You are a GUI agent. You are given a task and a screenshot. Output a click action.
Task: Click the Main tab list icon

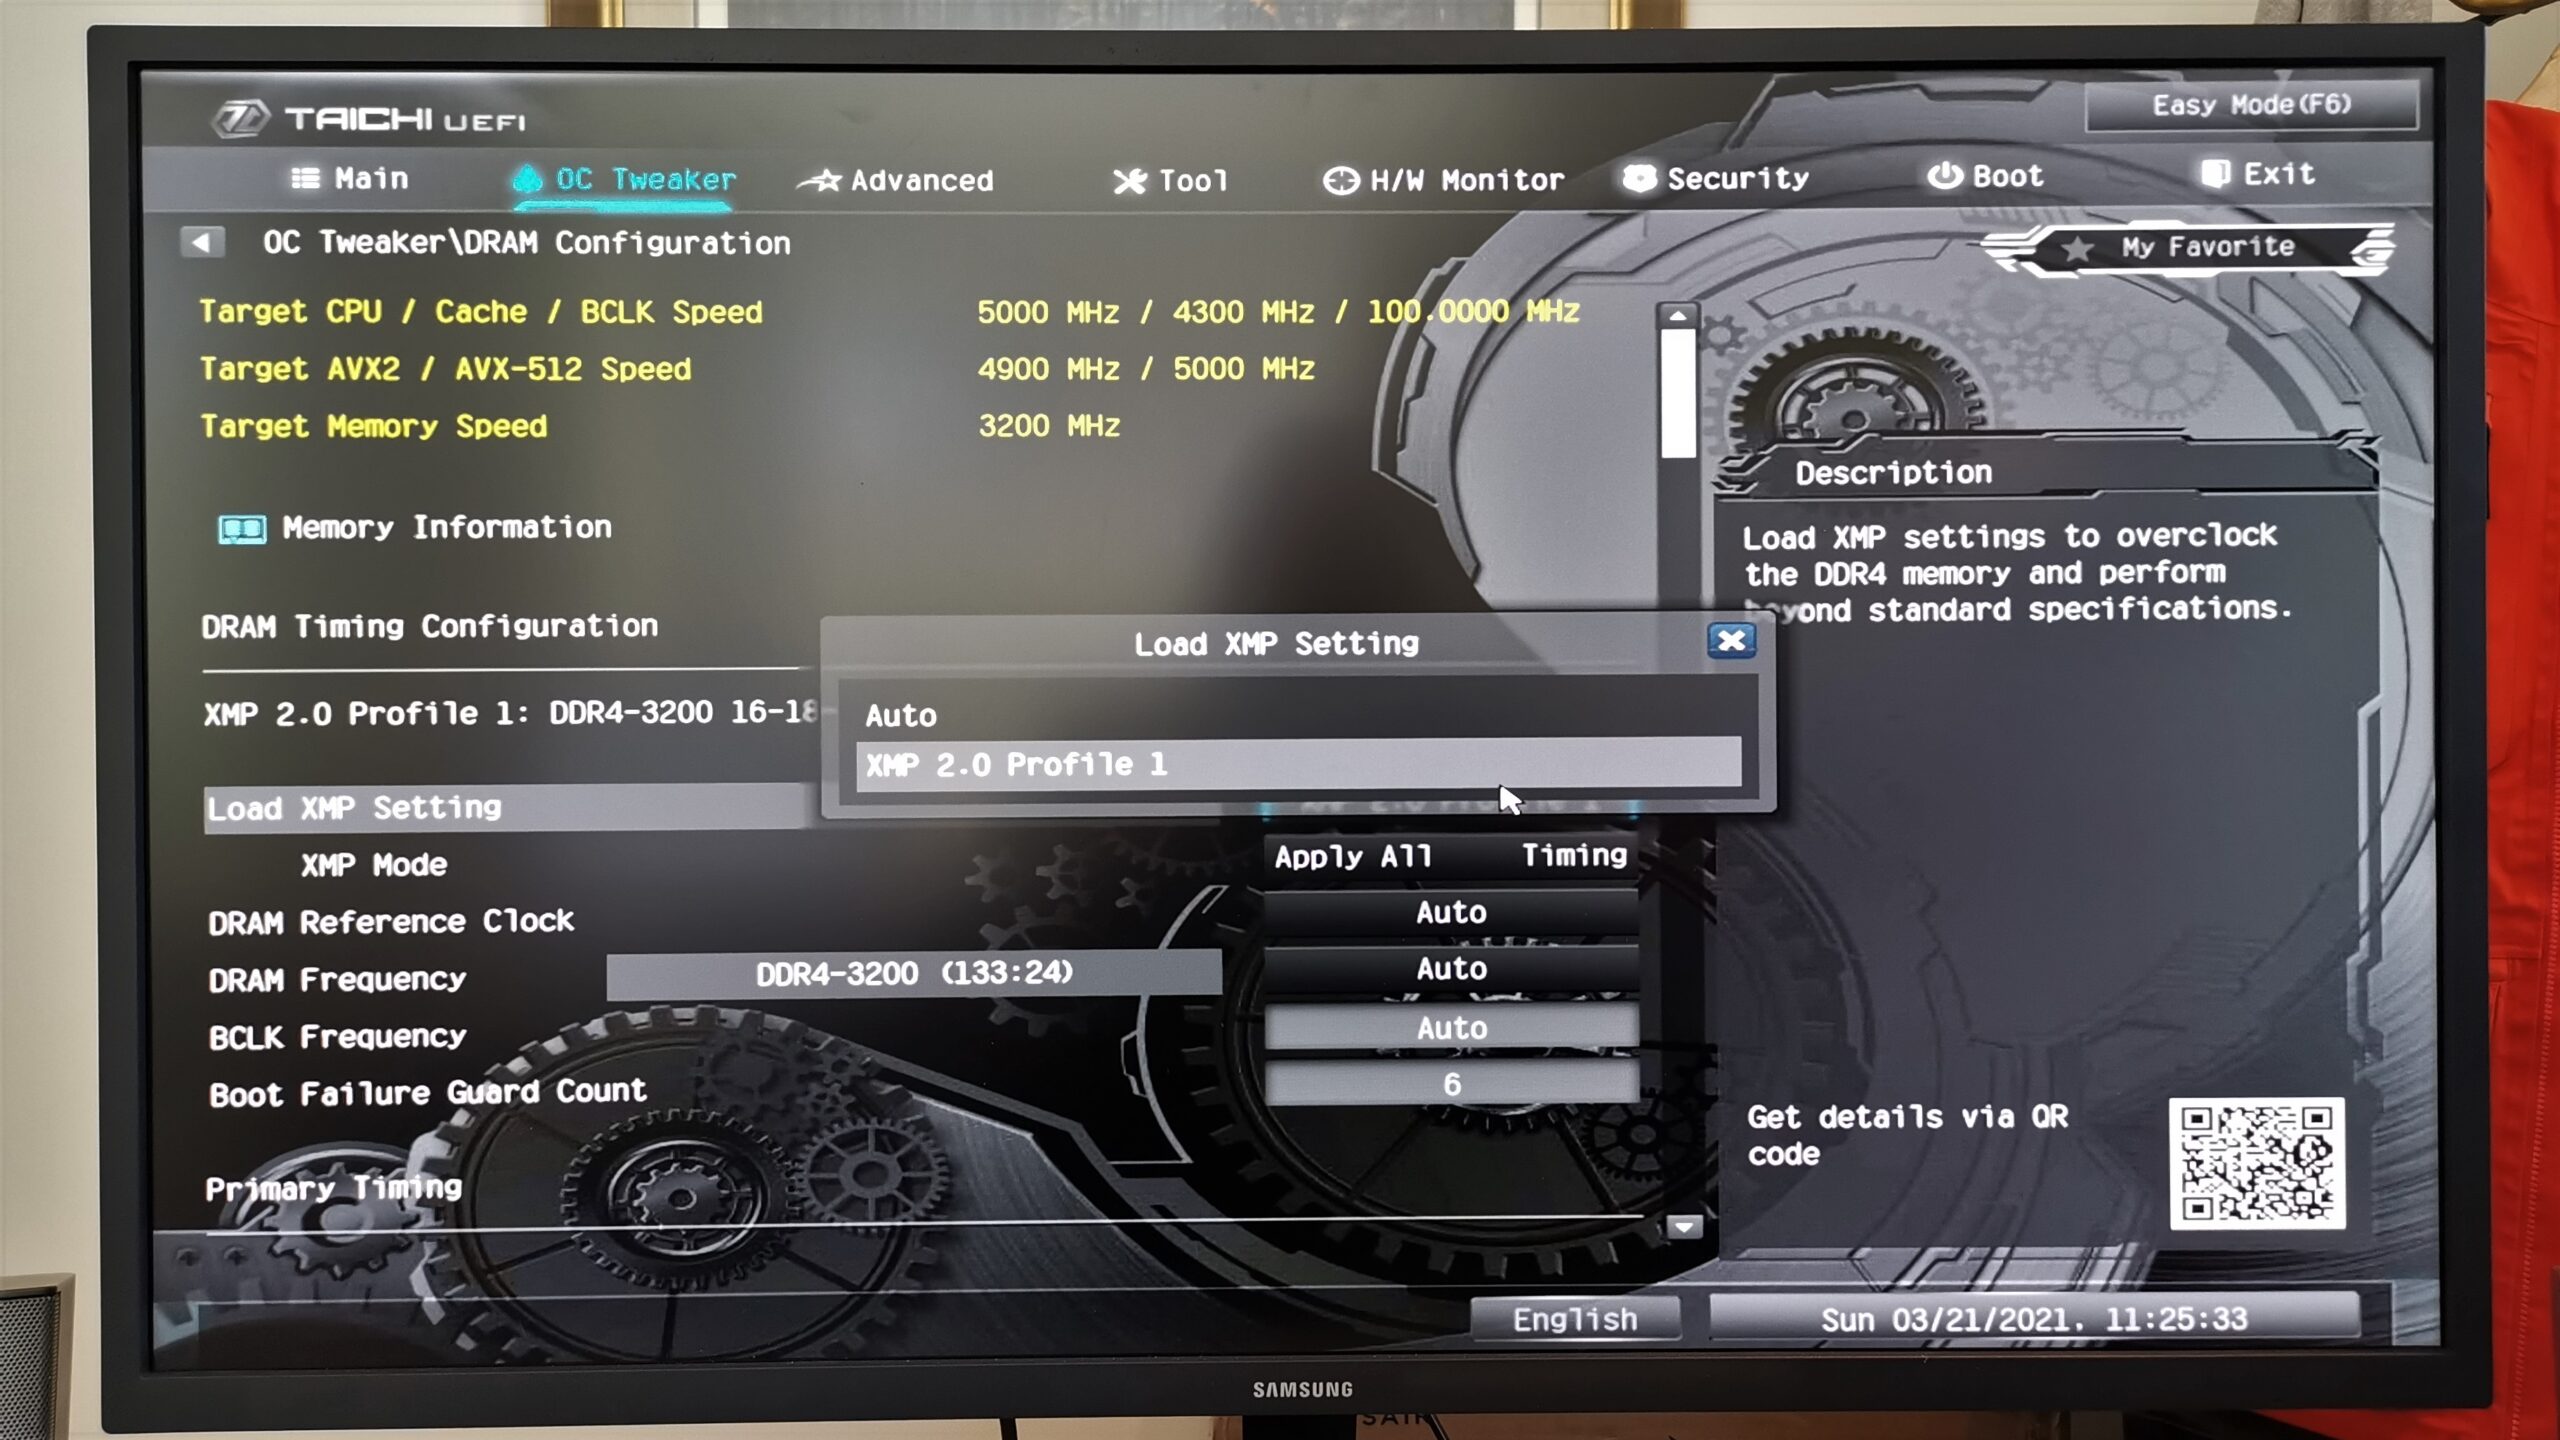pos(305,178)
